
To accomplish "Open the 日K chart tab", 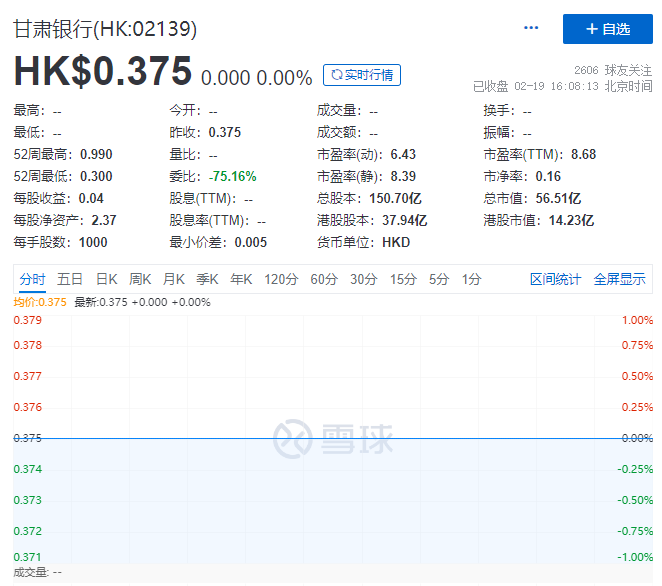I will pyautogui.click(x=106, y=279).
